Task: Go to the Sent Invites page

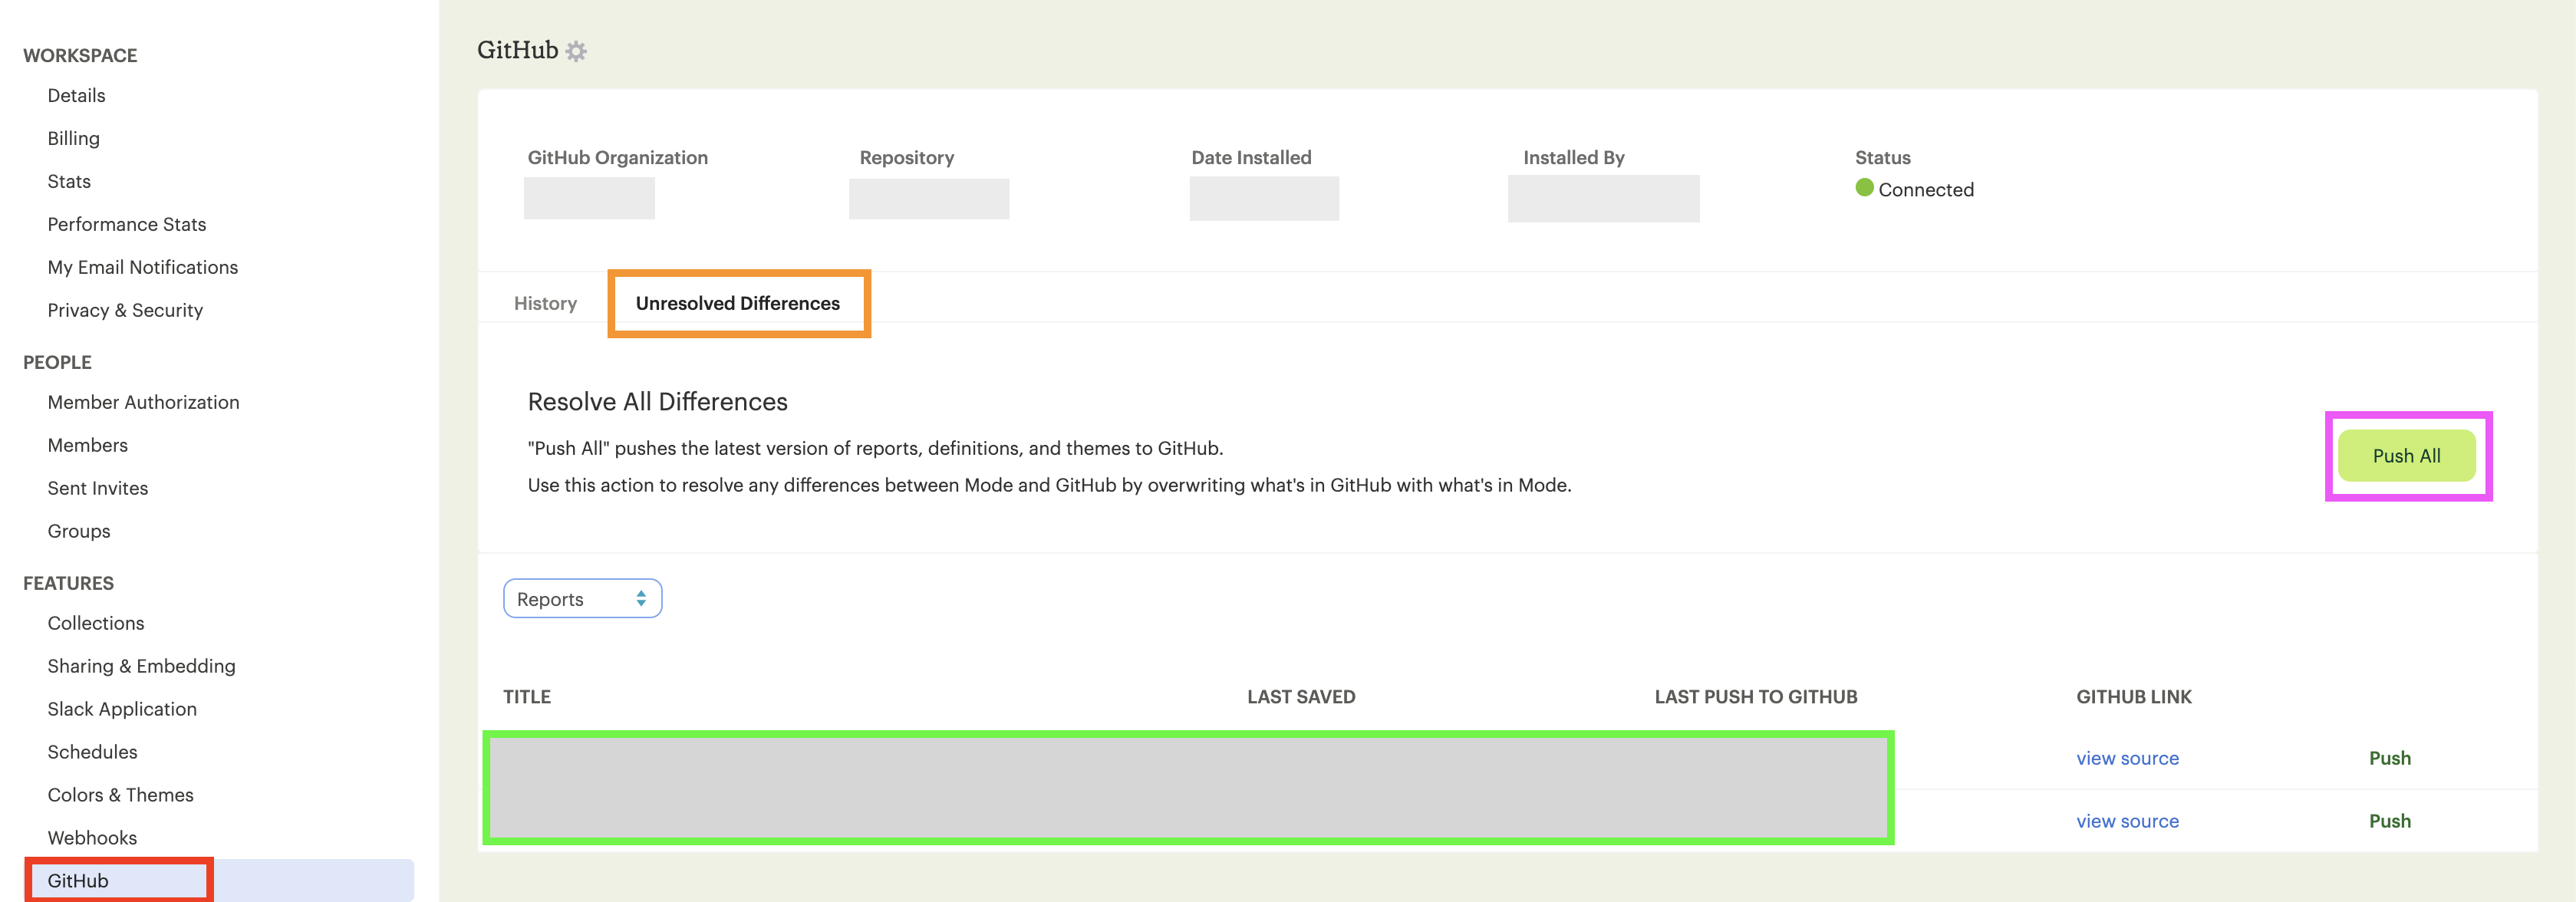Action: pyautogui.click(x=98, y=488)
